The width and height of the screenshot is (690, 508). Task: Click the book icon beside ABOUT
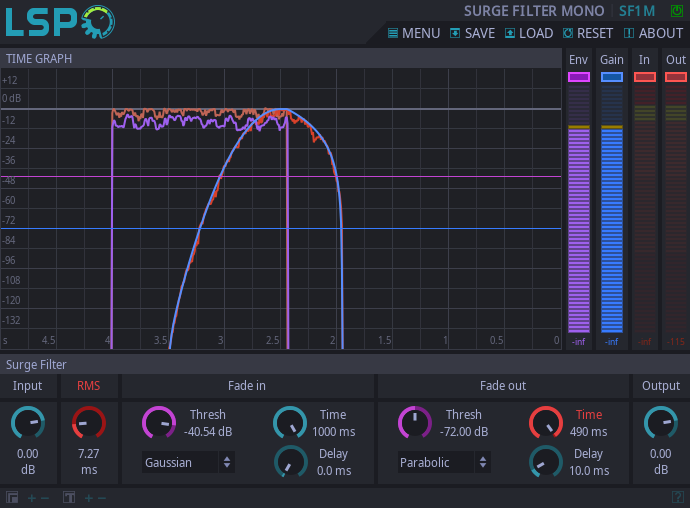[x=629, y=33]
